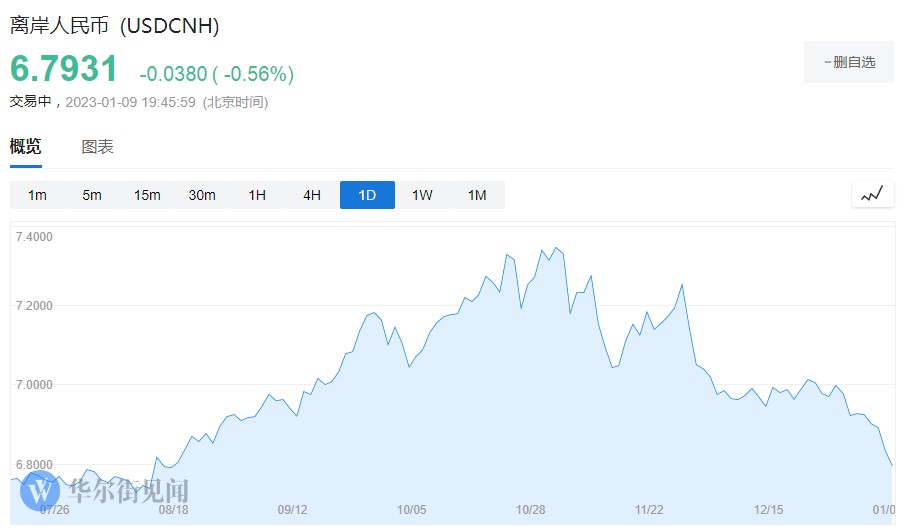Click the 09/12 date axis label
This screenshot has height=529, width=903.
pyautogui.click(x=292, y=510)
